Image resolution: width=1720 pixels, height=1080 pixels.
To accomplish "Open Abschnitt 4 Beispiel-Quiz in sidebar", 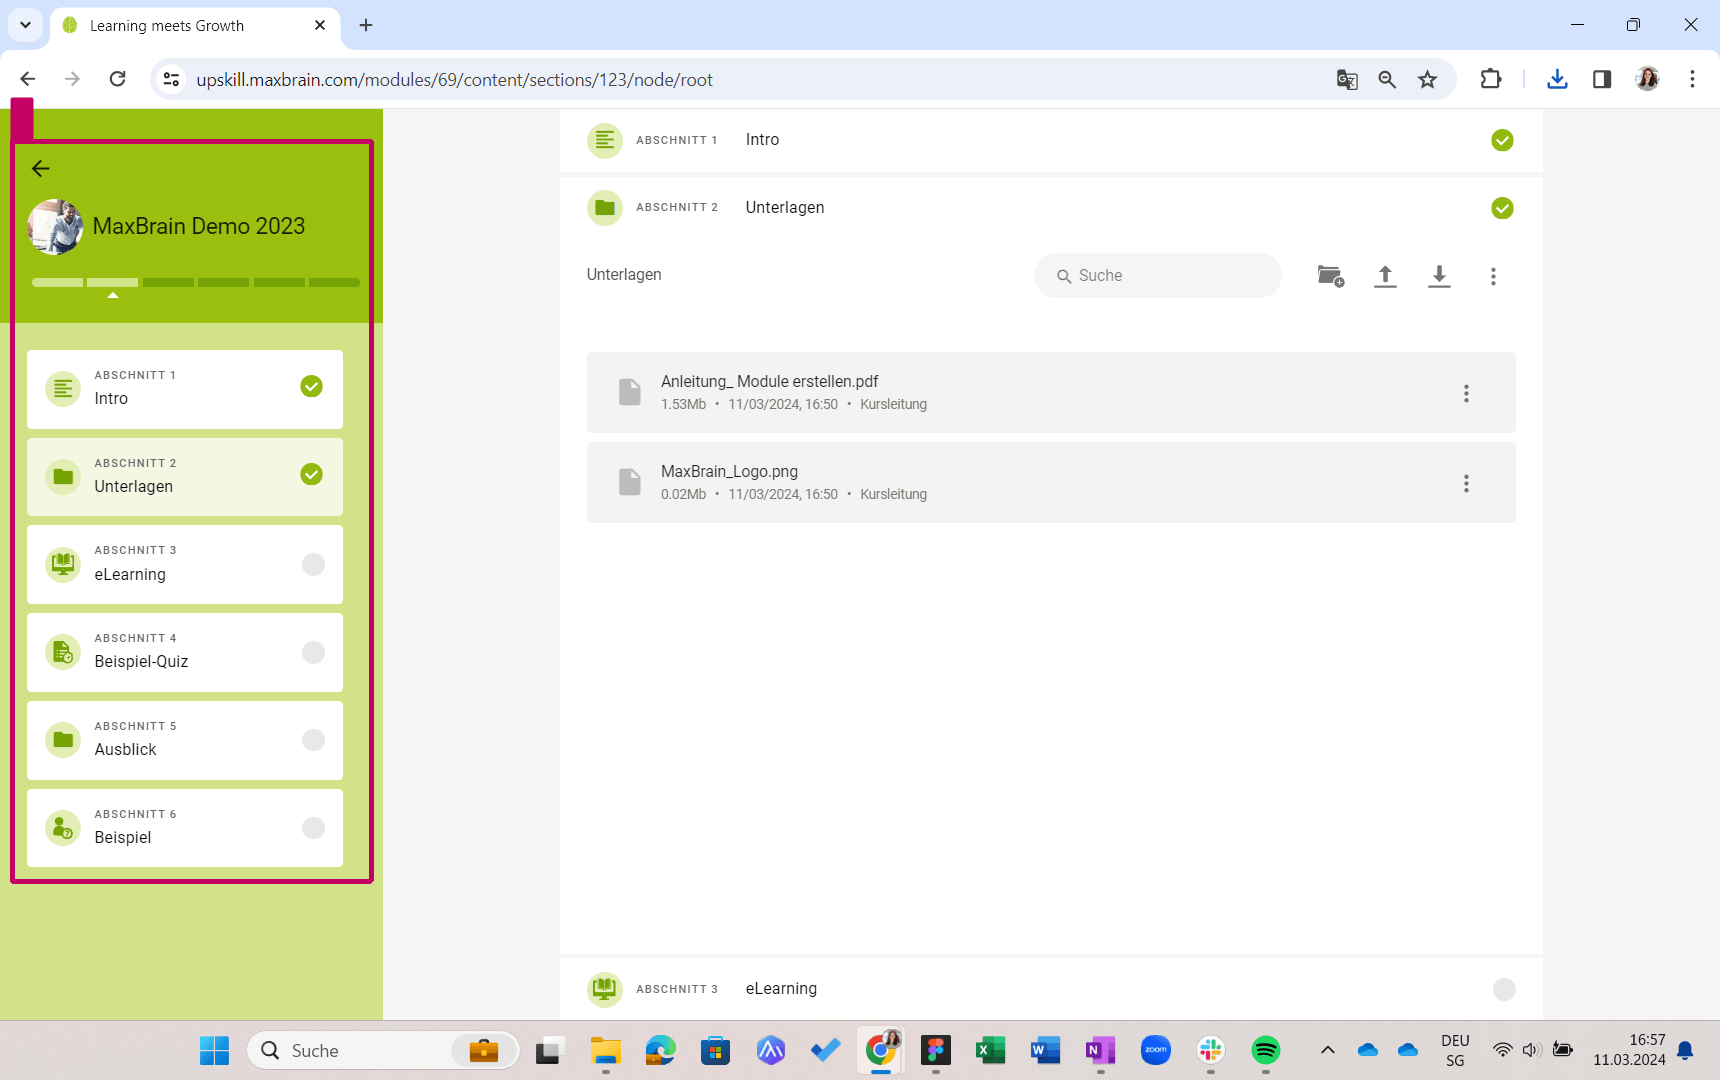I will (x=185, y=652).
